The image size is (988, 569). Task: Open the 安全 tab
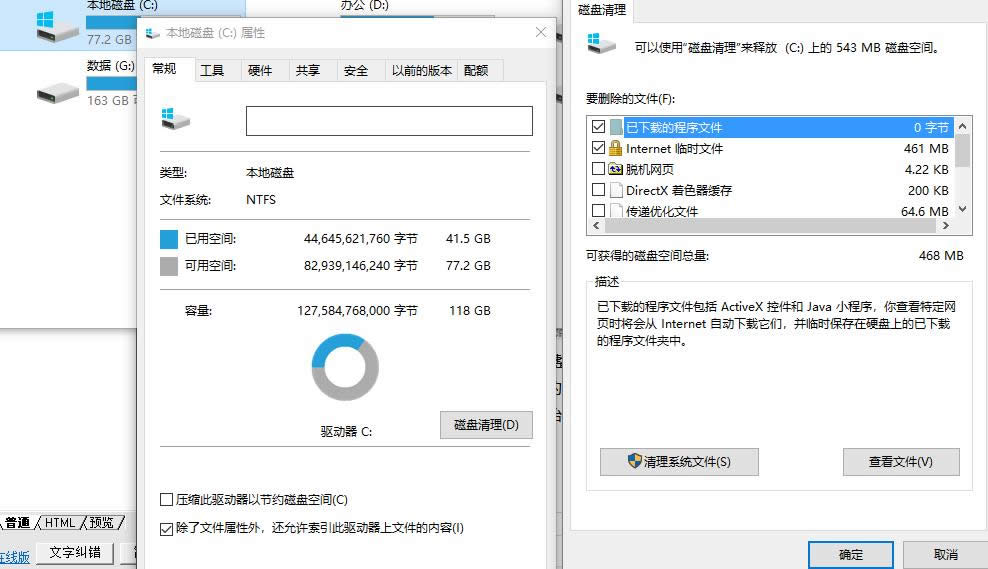tap(355, 70)
